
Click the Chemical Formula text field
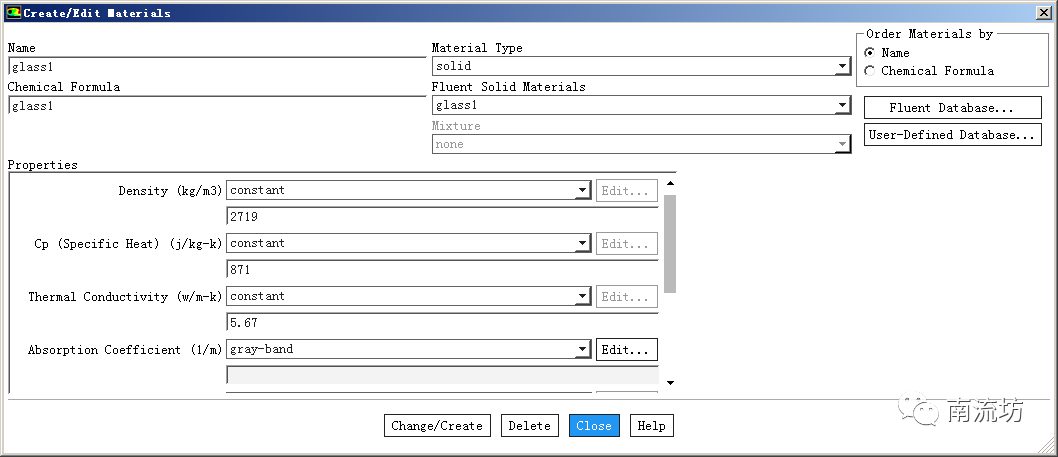coord(216,106)
